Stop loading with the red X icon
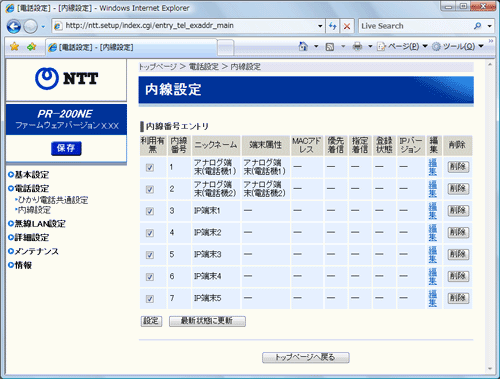The image size is (500, 379). [347, 26]
